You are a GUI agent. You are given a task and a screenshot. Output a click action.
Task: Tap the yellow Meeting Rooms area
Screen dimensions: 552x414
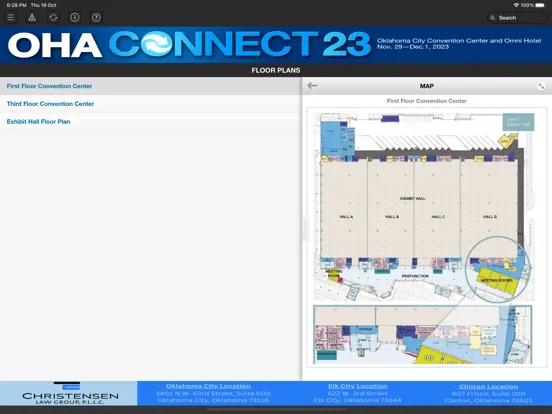(x=496, y=280)
